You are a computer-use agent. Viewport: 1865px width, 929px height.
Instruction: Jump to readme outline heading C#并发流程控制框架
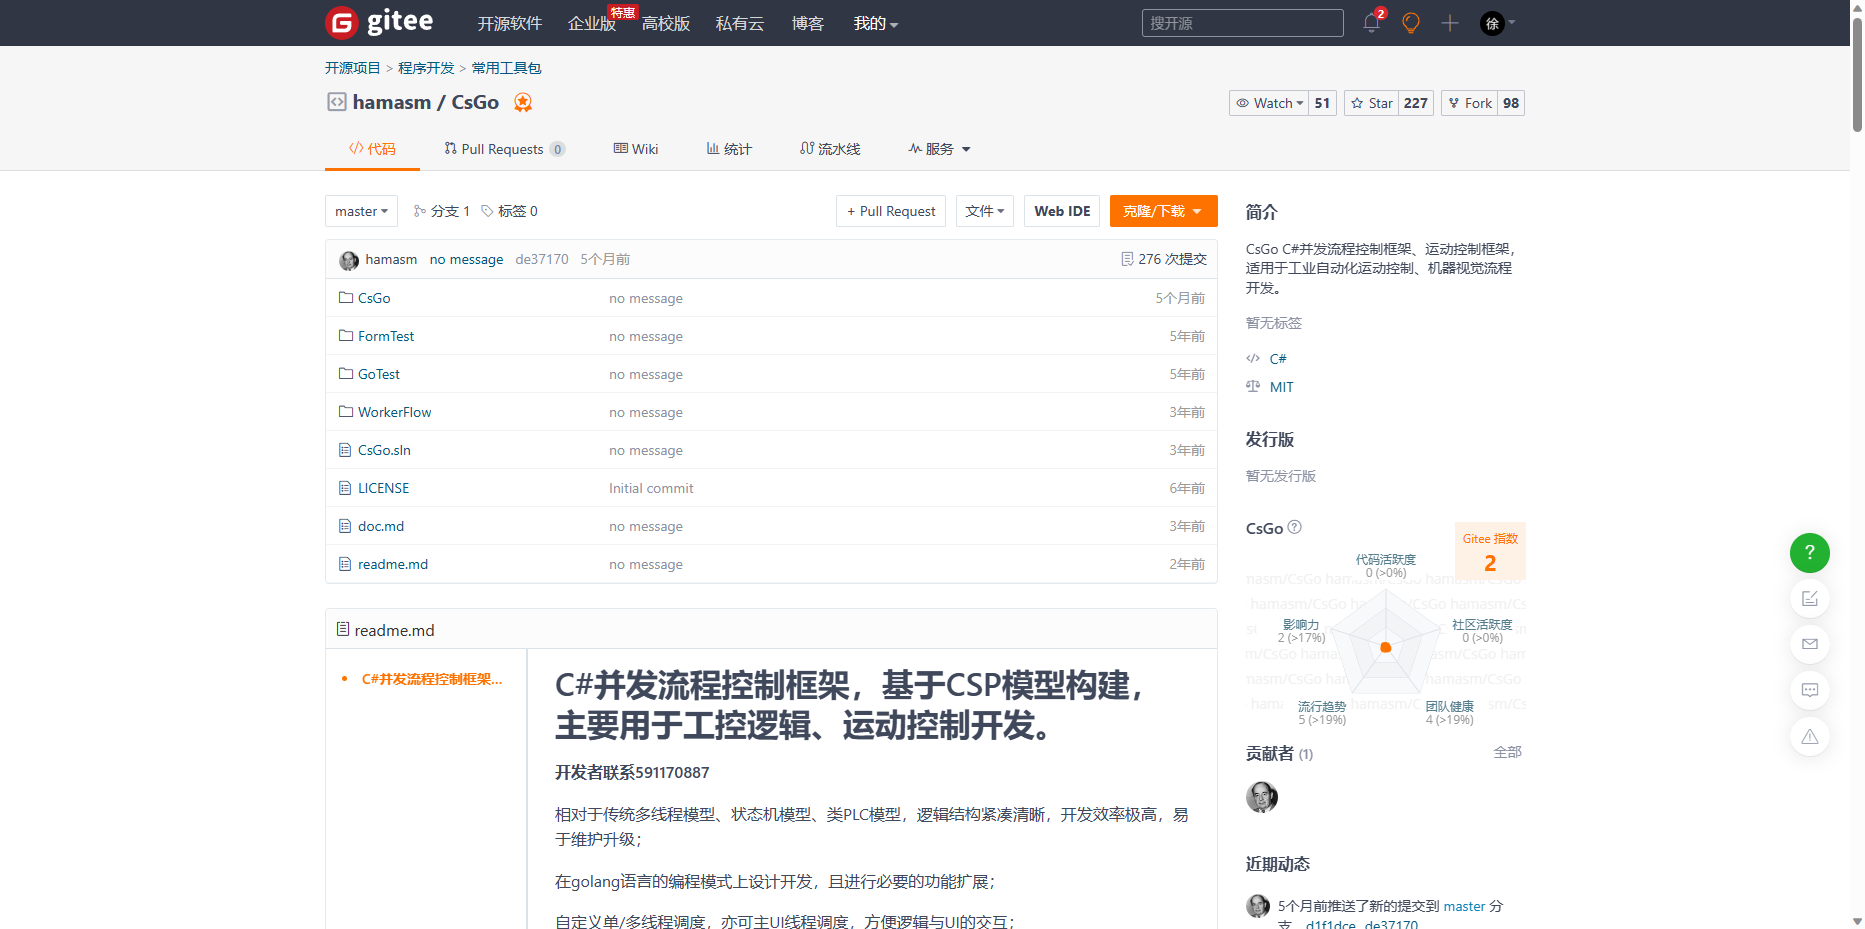click(432, 679)
